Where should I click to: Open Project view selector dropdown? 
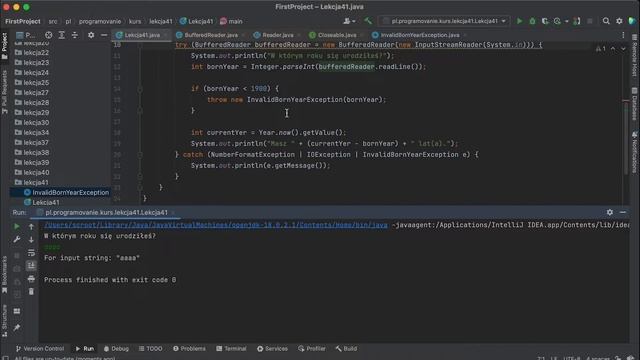25,35
